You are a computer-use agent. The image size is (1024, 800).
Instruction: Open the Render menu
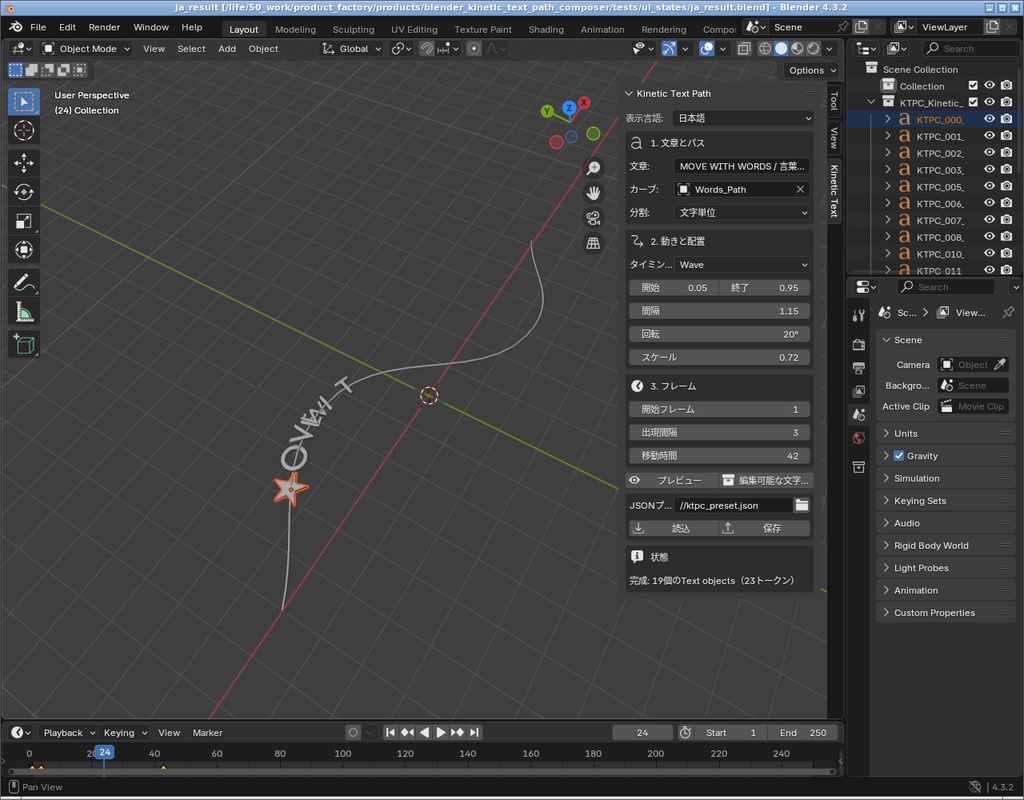click(104, 27)
